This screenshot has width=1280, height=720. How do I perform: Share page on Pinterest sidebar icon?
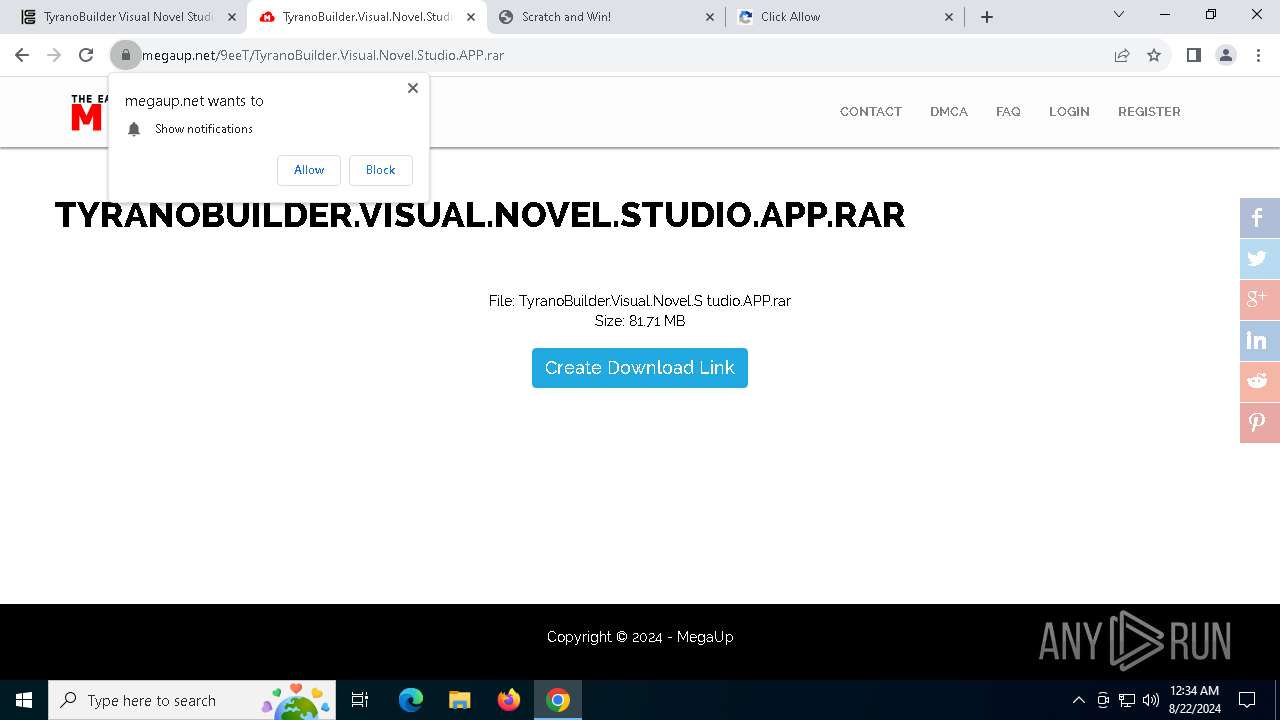coord(1260,423)
